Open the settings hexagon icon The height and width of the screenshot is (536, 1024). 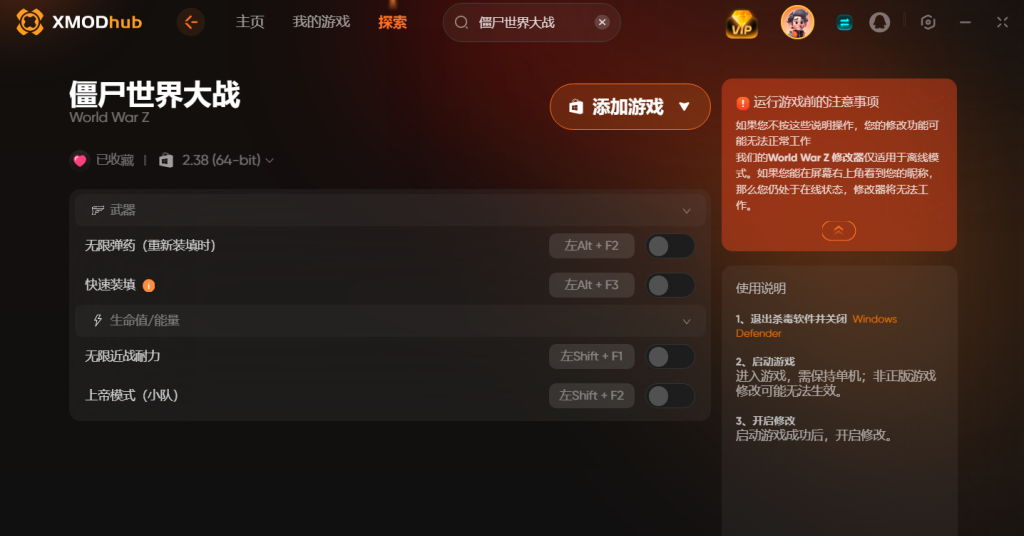pyautogui.click(x=928, y=22)
